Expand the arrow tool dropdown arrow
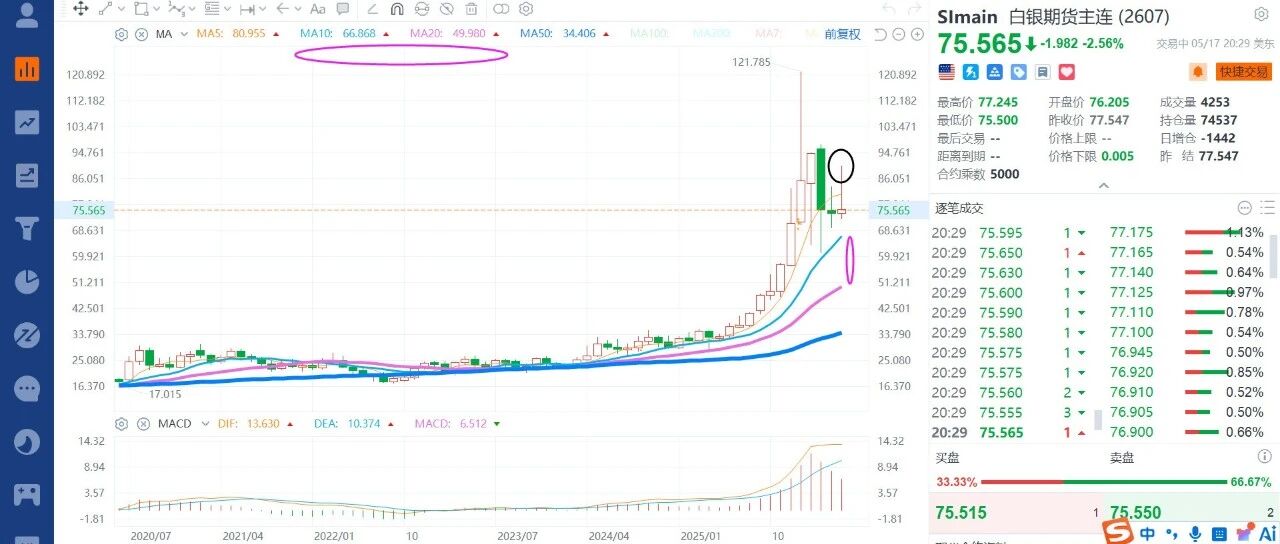The image size is (1280, 544). [298, 9]
